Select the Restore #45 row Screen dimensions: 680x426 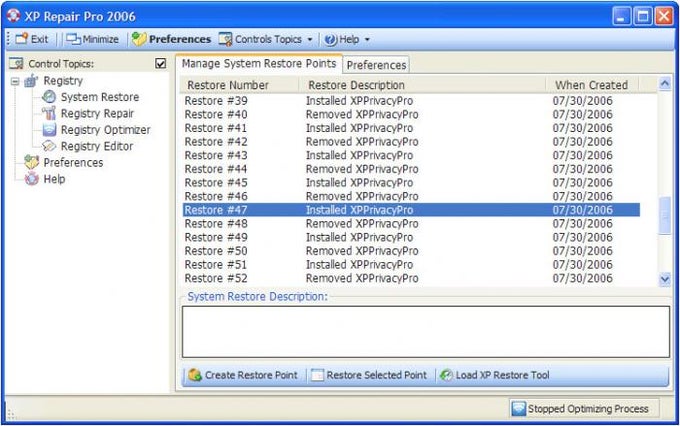pyautogui.click(x=411, y=183)
